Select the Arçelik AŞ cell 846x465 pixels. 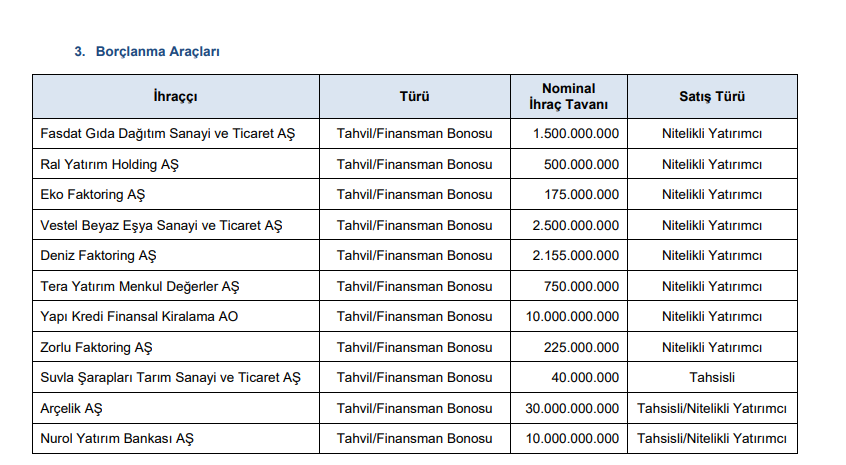click(x=72, y=409)
